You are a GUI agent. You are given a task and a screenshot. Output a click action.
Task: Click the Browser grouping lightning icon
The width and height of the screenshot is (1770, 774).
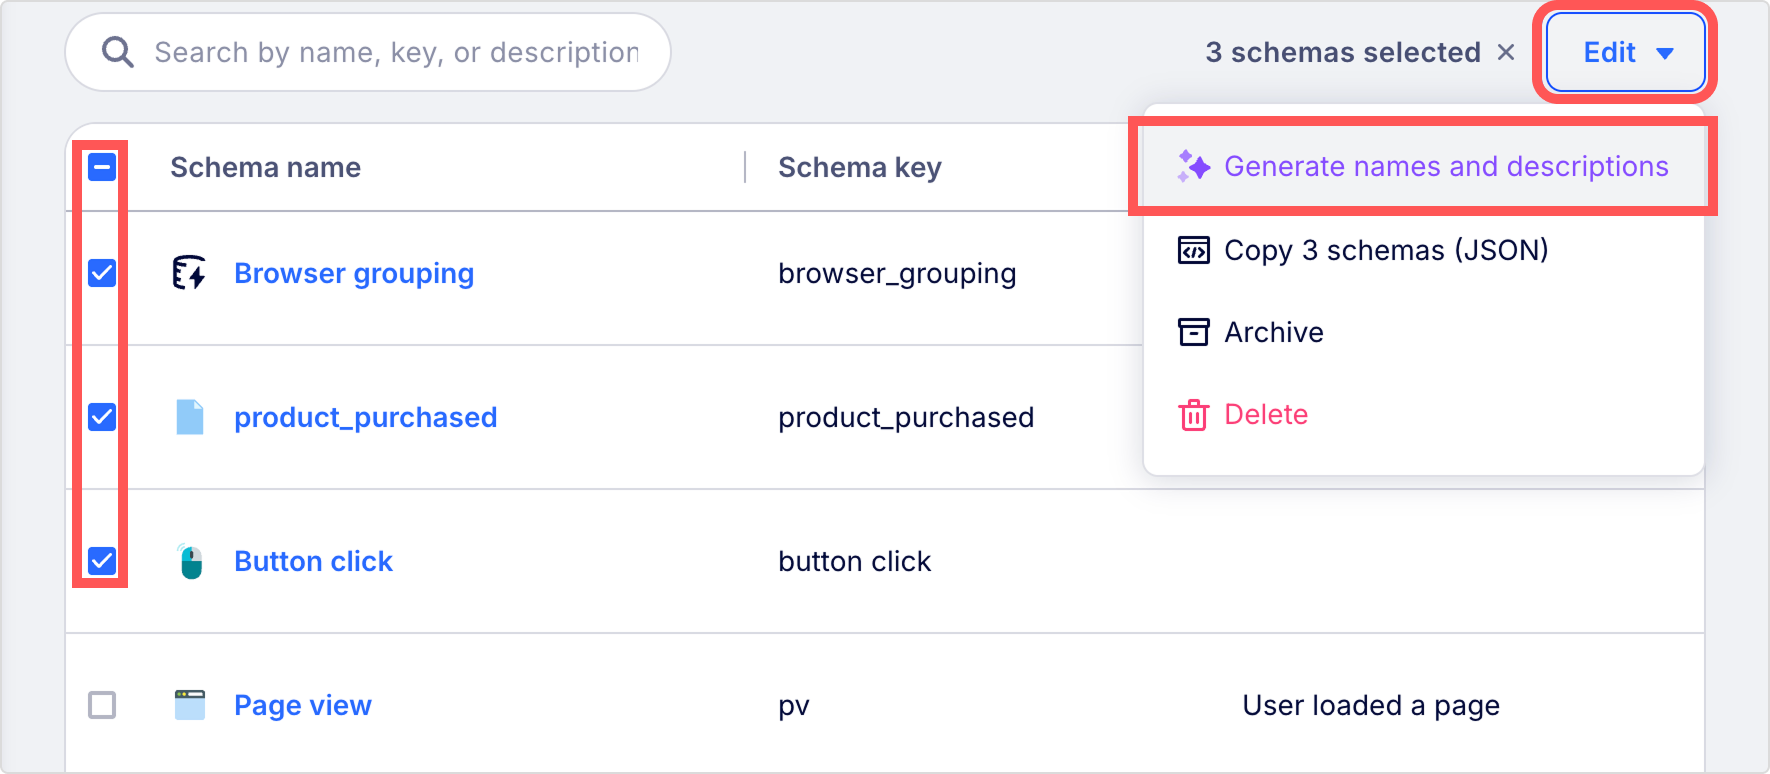click(189, 273)
